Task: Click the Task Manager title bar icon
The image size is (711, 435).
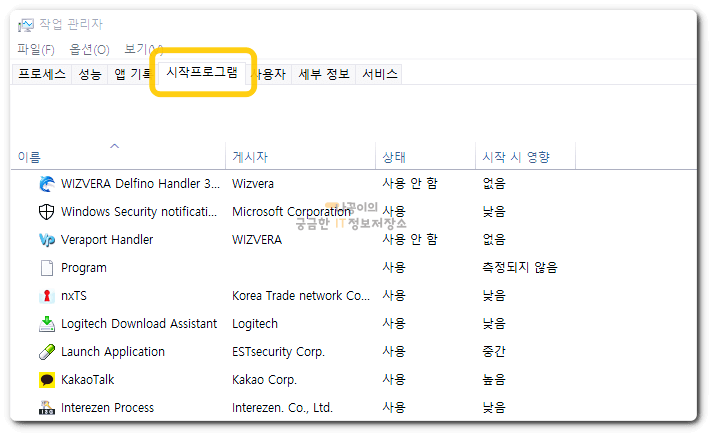Action: click(x=26, y=25)
